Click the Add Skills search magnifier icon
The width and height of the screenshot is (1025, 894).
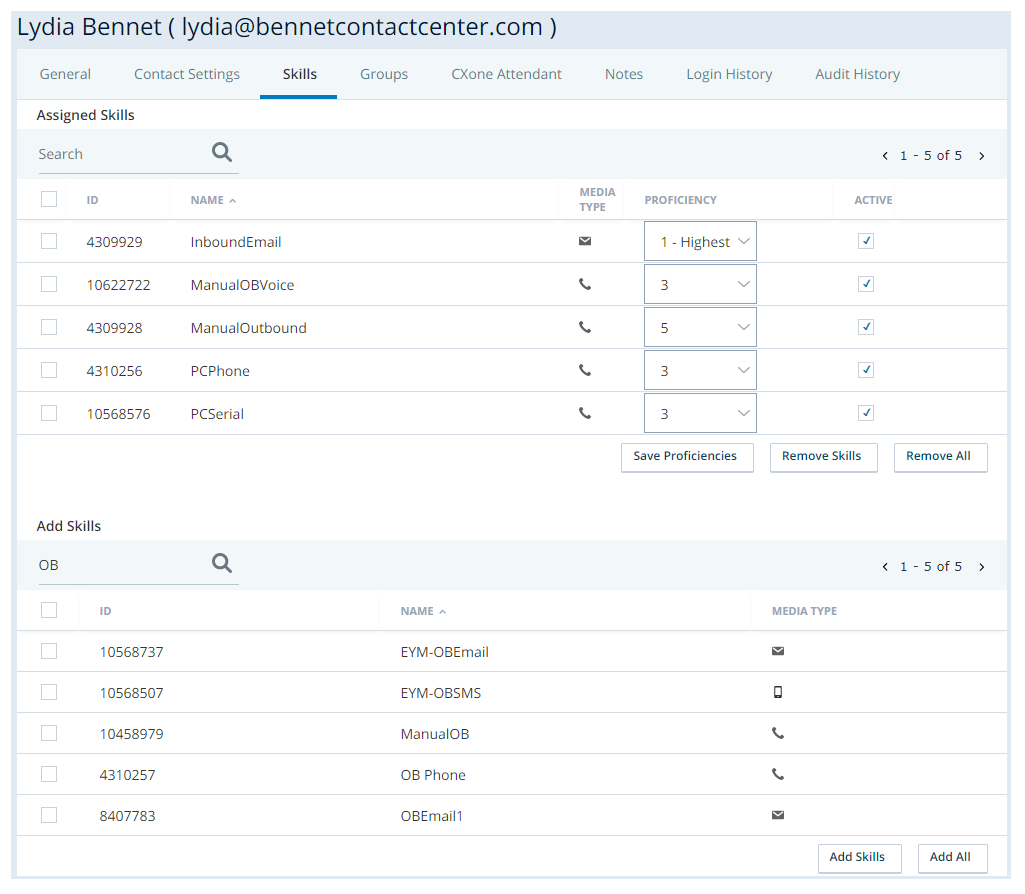tap(222, 563)
